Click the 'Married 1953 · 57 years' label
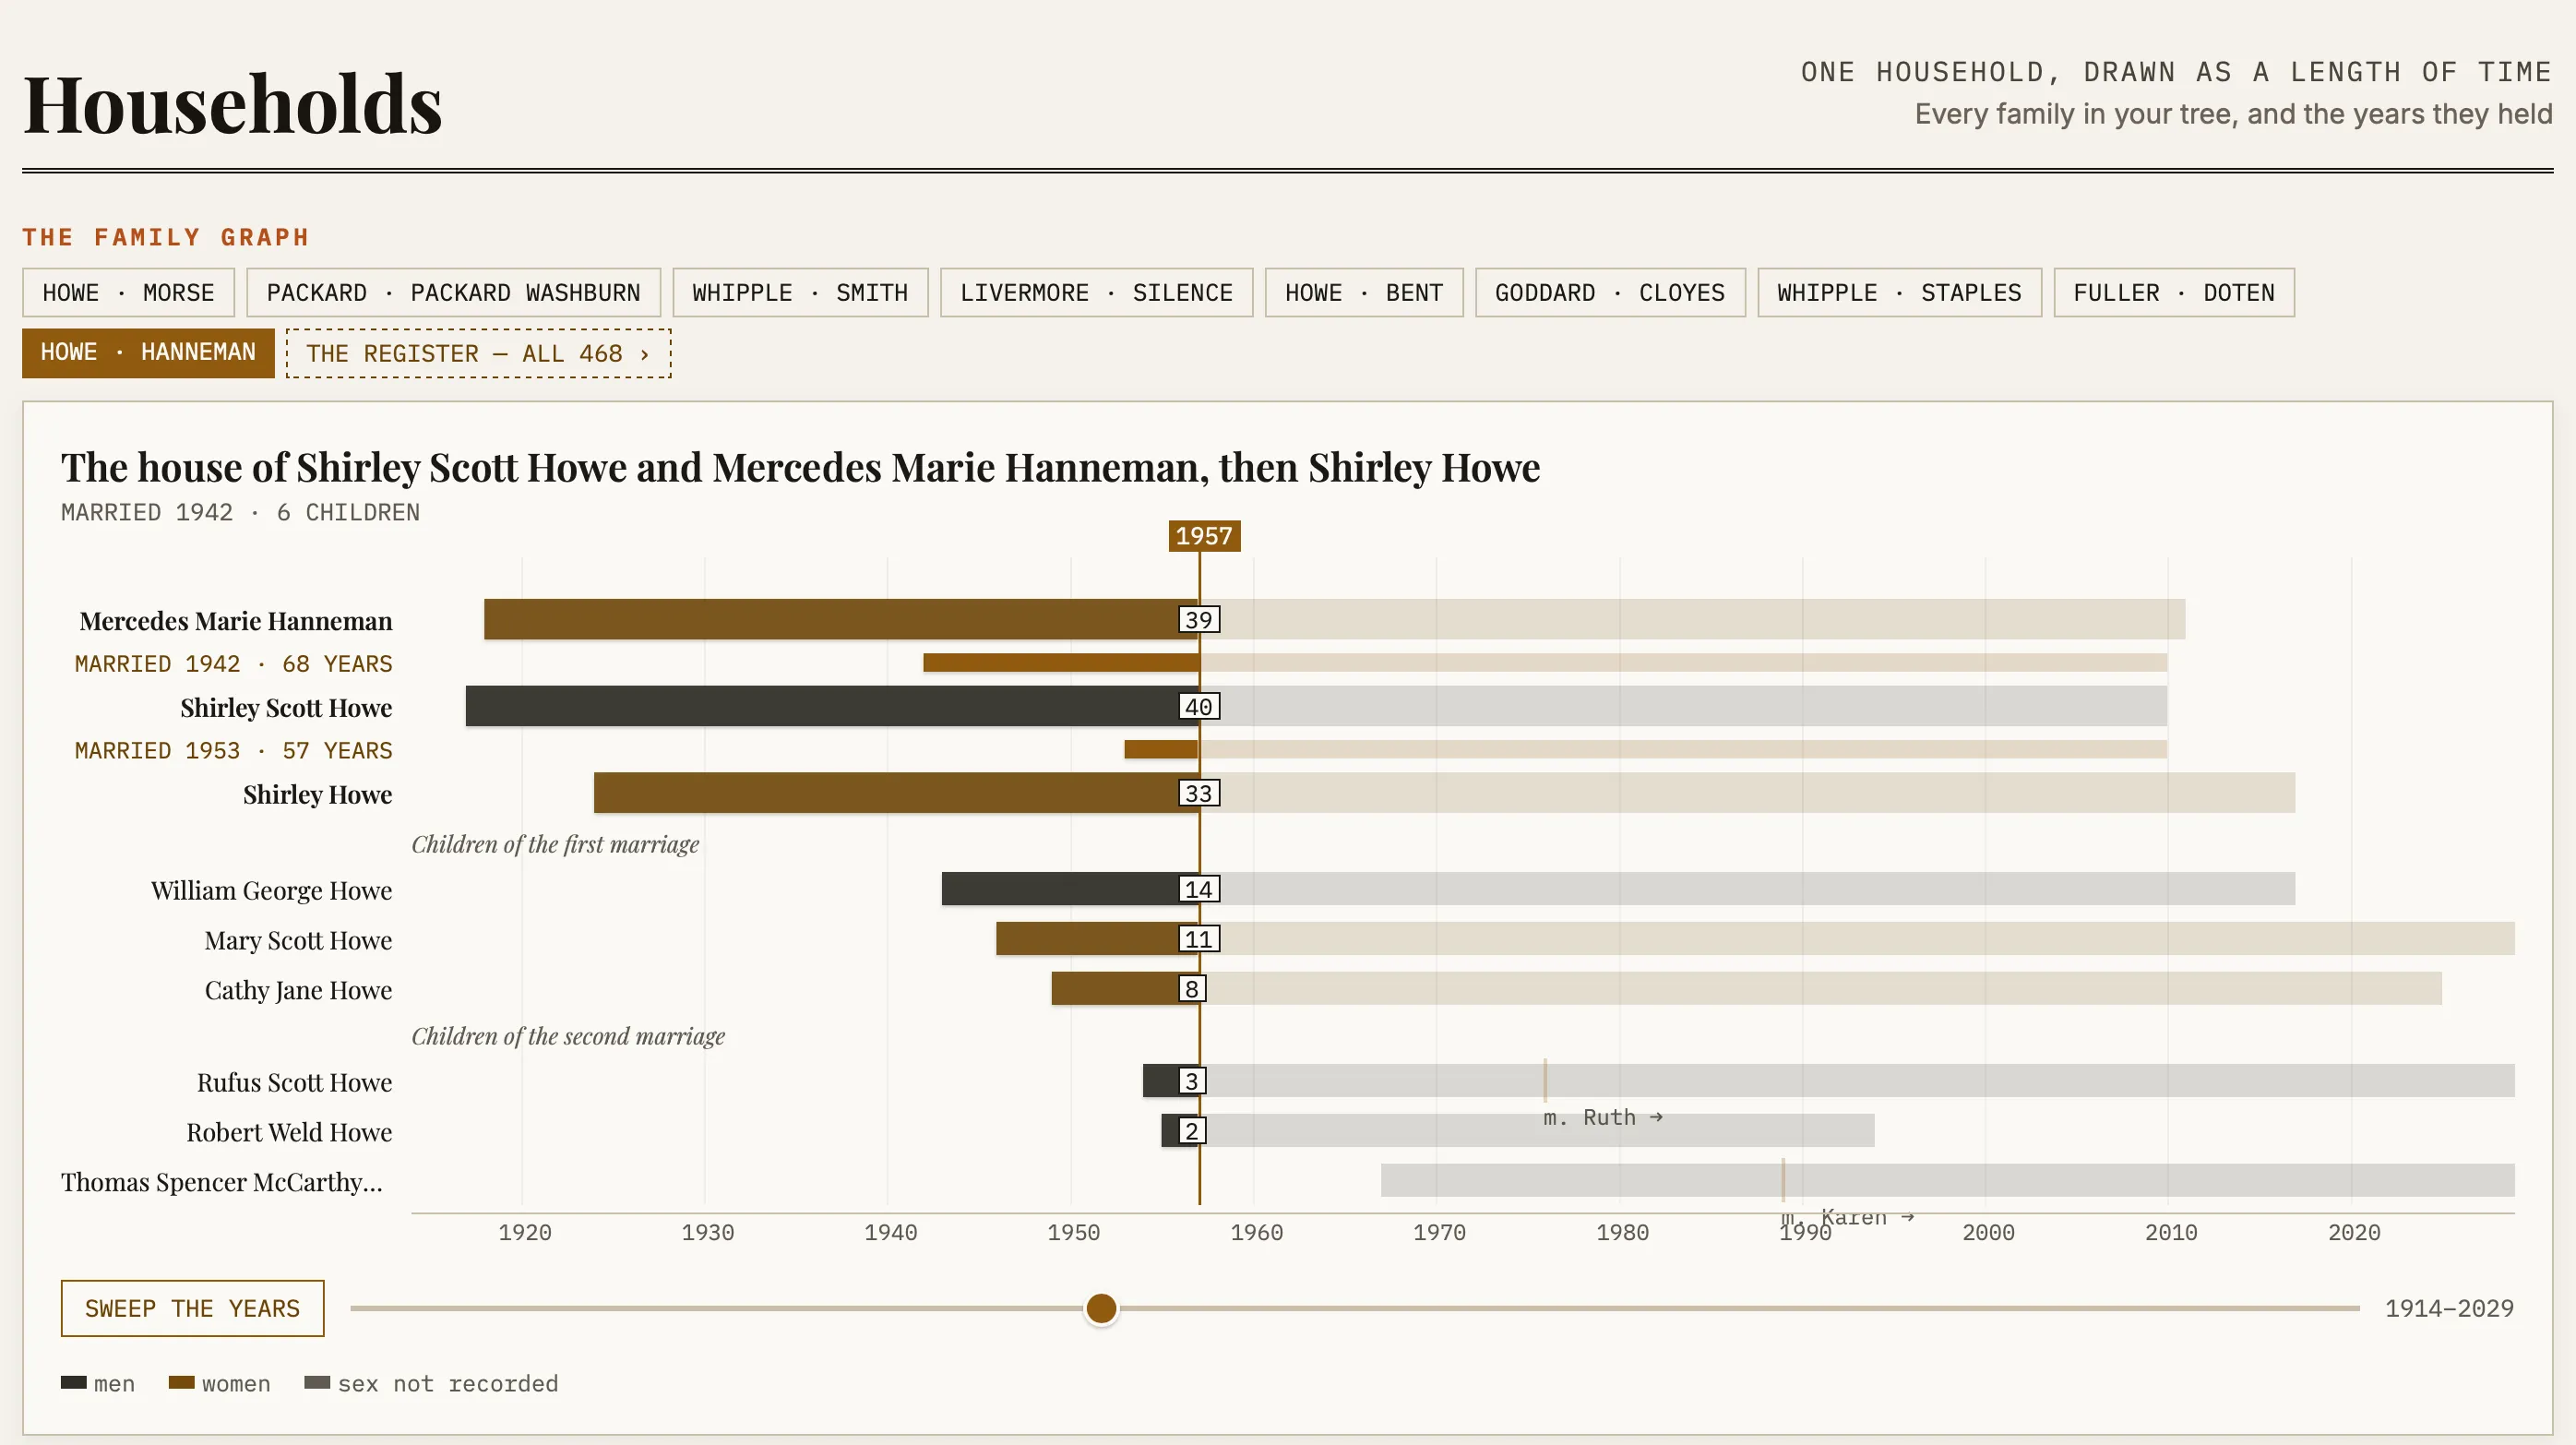Viewport: 2576px width, 1445px height. point(234,751)
